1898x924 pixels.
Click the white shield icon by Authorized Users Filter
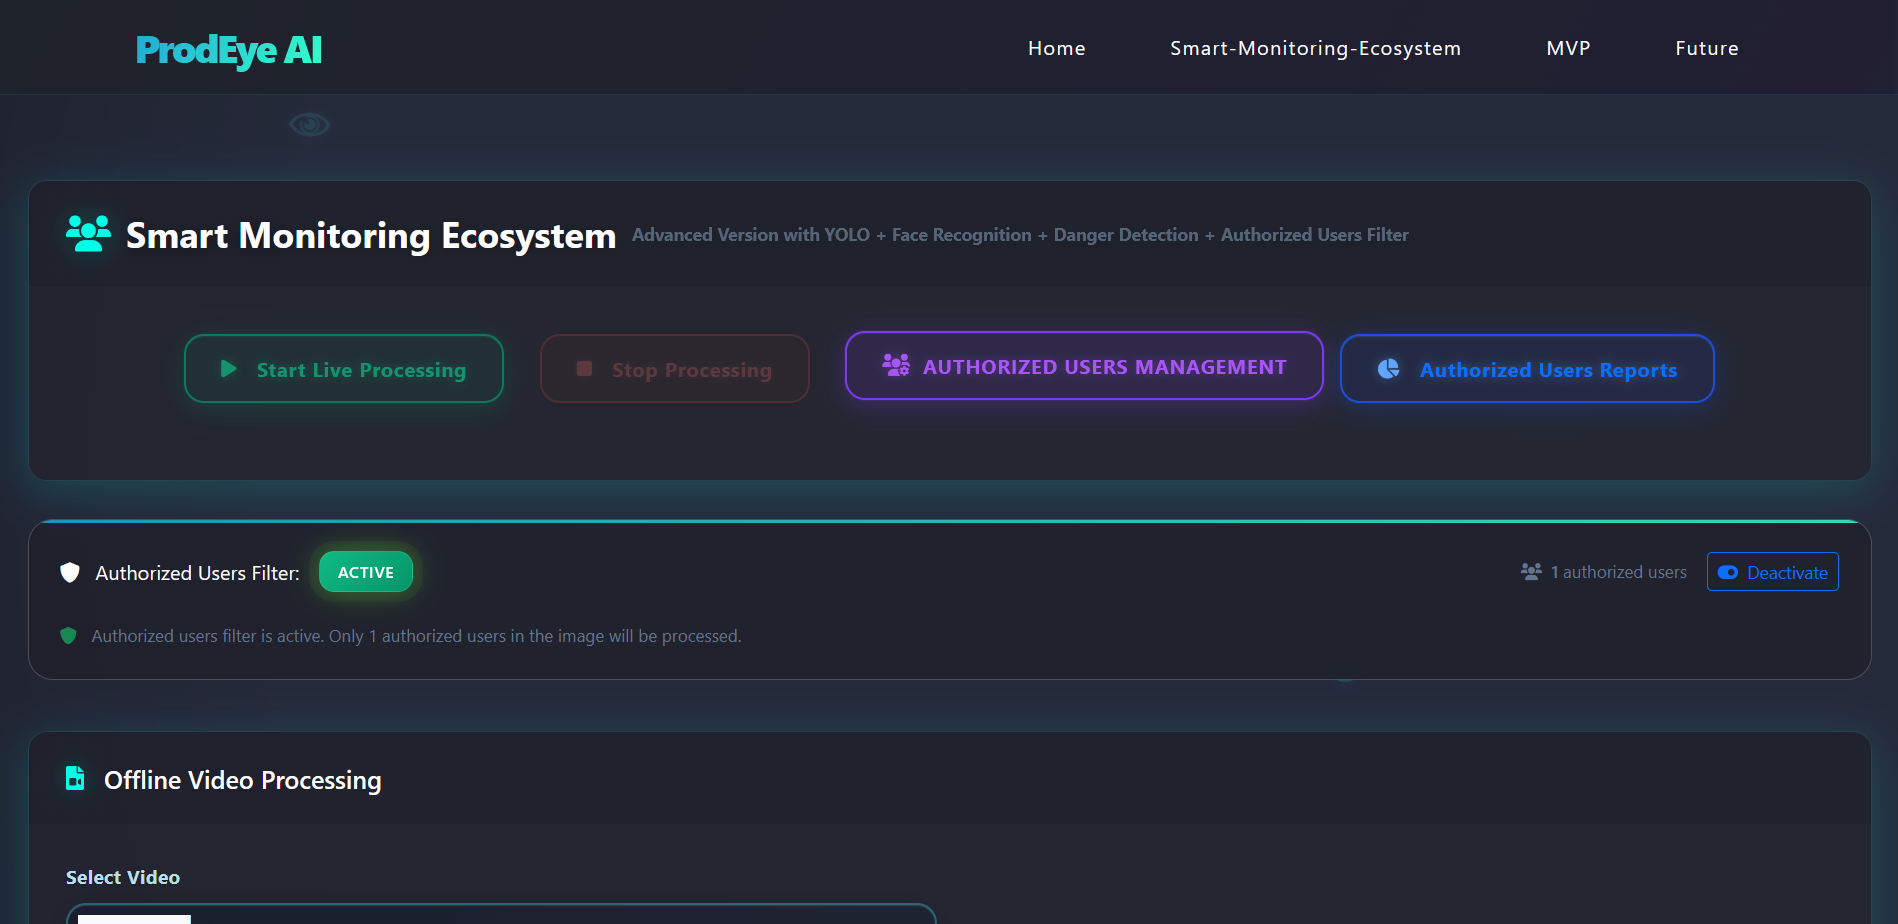[x=70, y=572]
